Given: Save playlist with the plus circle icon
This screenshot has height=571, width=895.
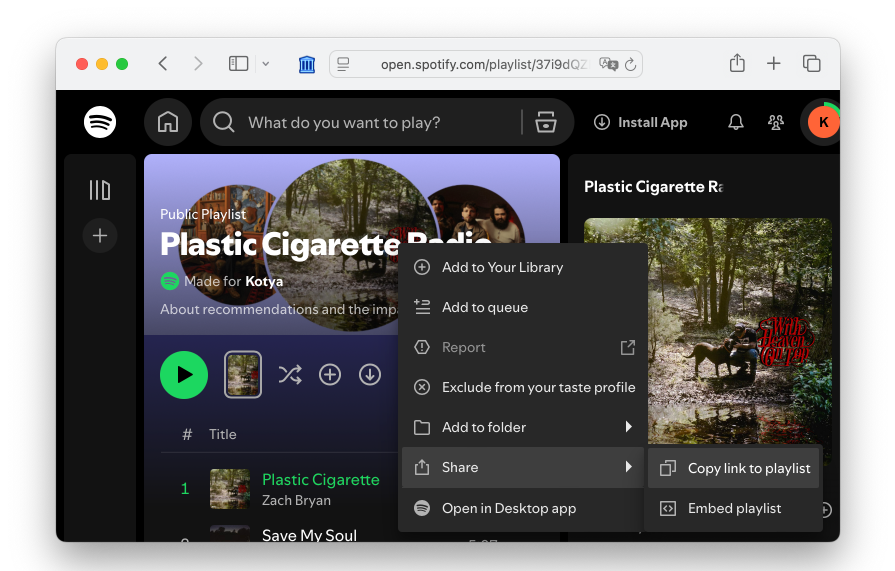Looking at the screenshot, I should pyautogui.click(x=330, y=375).
